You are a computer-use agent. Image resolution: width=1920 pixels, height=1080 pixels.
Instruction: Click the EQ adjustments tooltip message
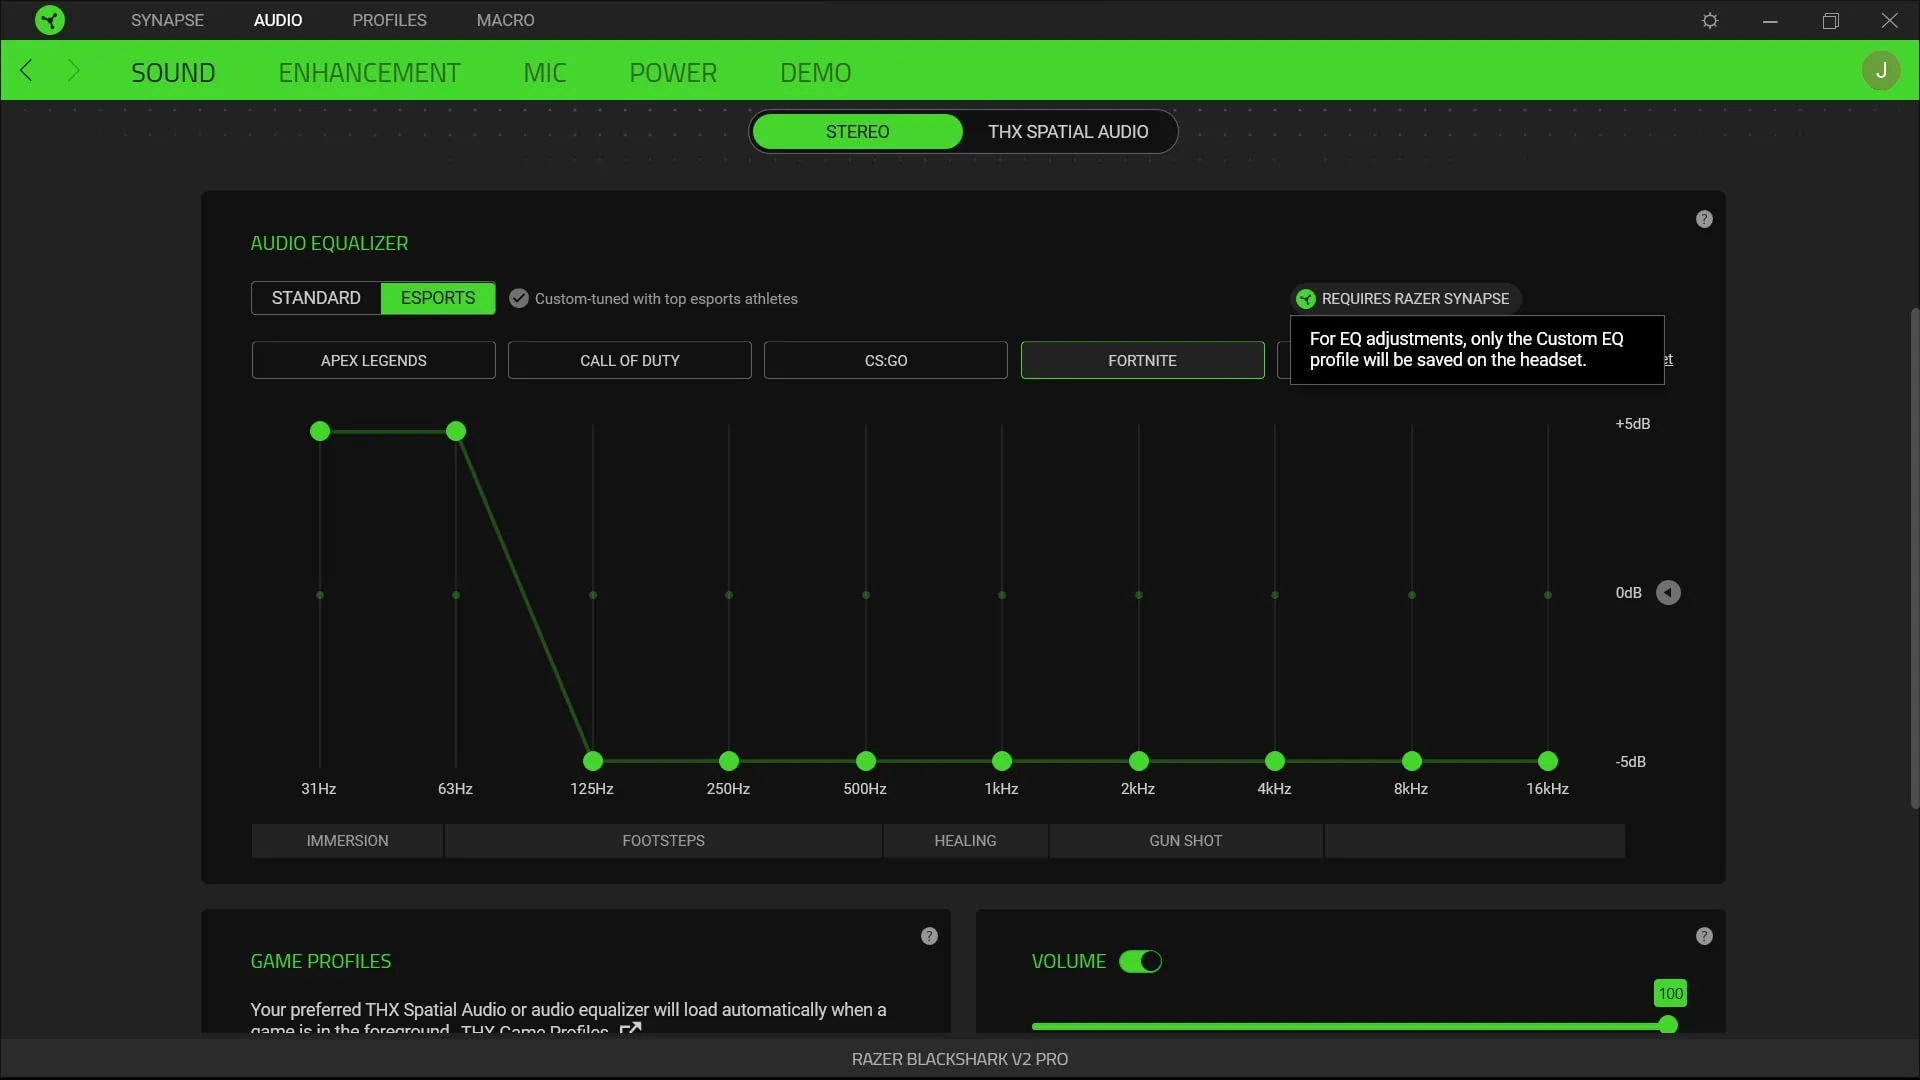(x=1477, y=349)
